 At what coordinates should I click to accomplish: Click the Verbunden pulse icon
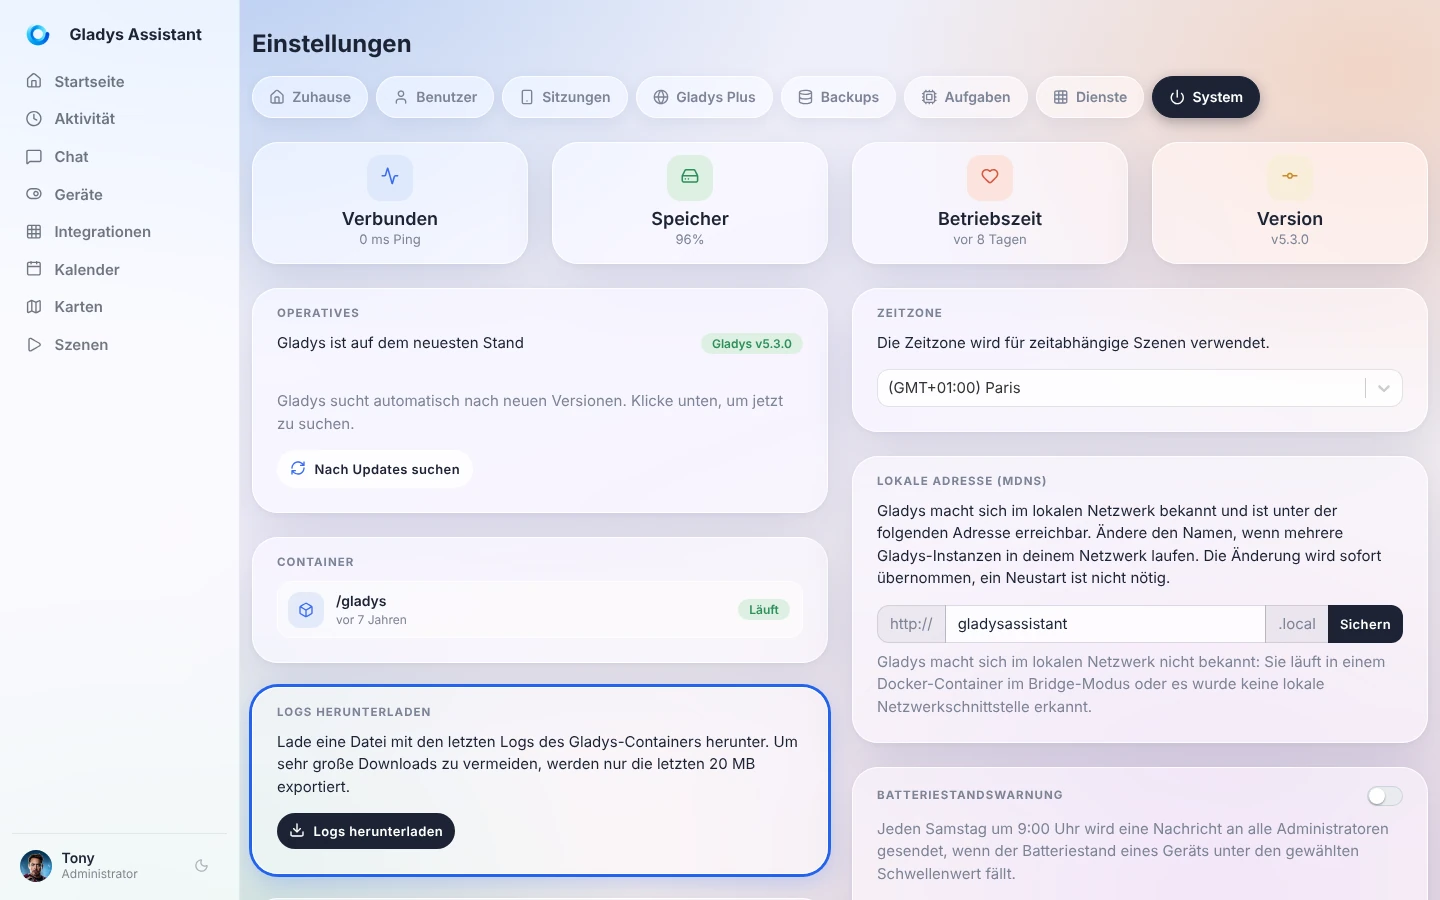390,177
